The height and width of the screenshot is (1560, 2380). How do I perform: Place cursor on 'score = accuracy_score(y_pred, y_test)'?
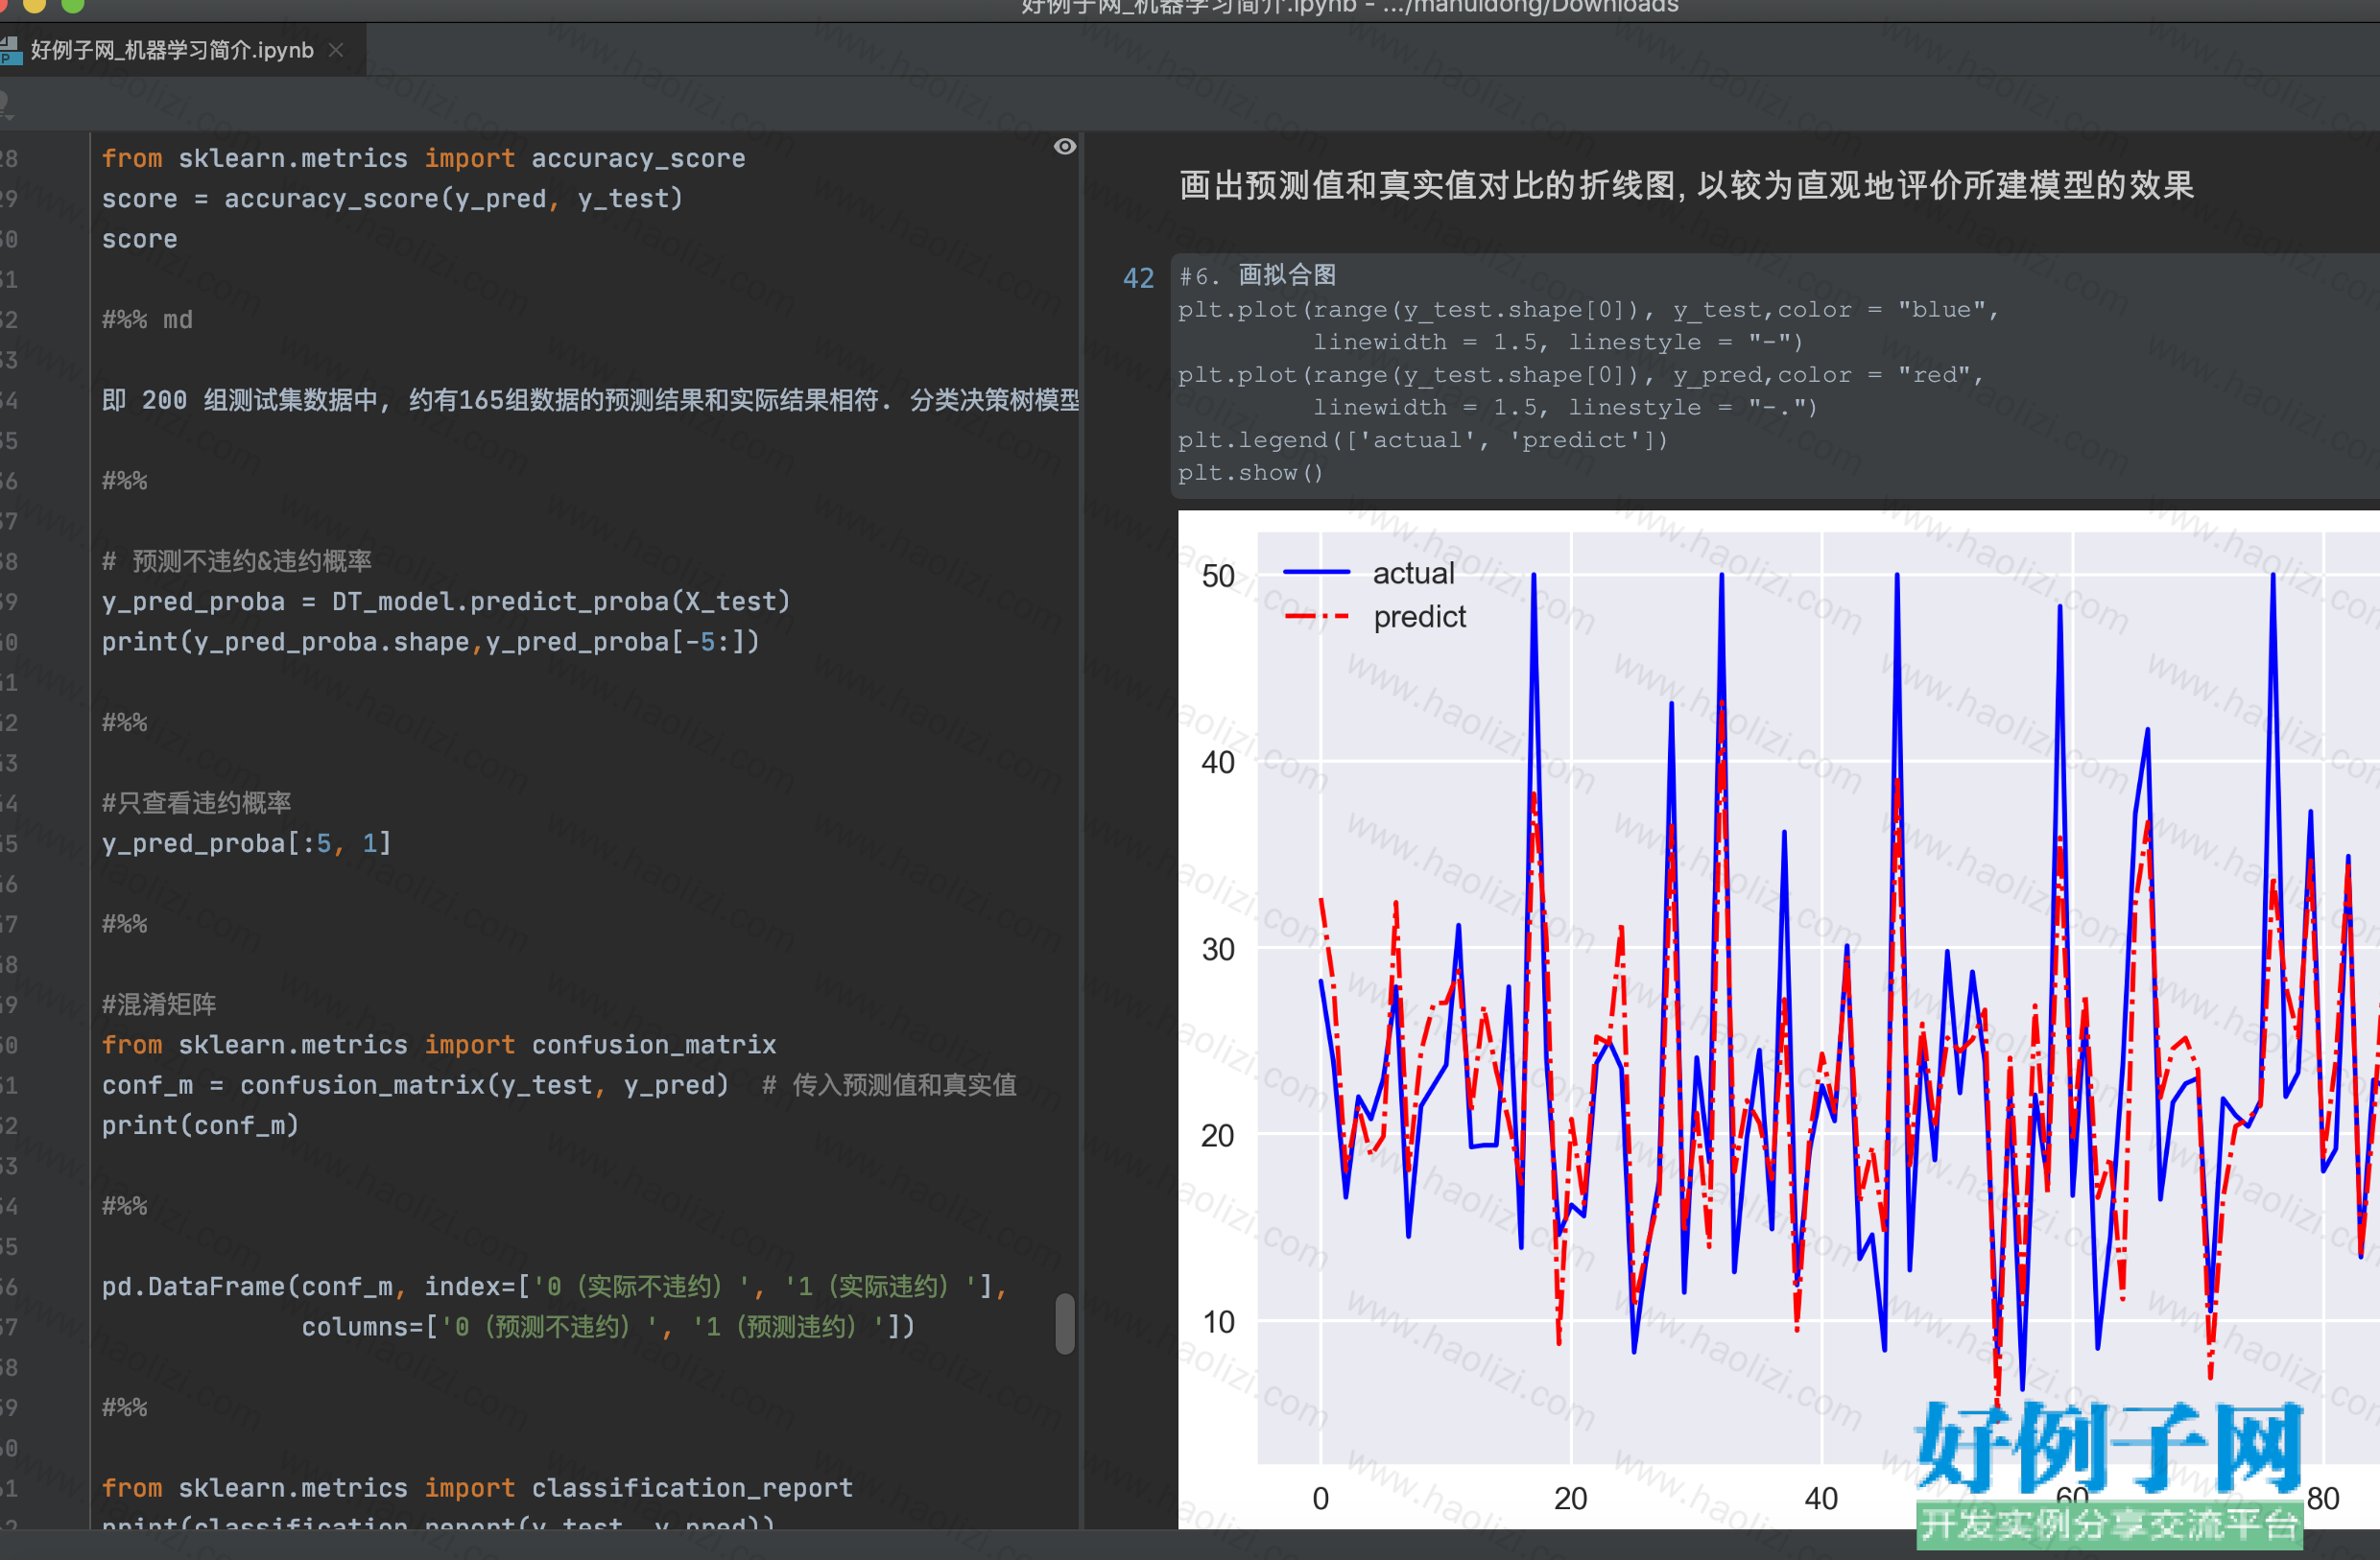coord(392,198)
